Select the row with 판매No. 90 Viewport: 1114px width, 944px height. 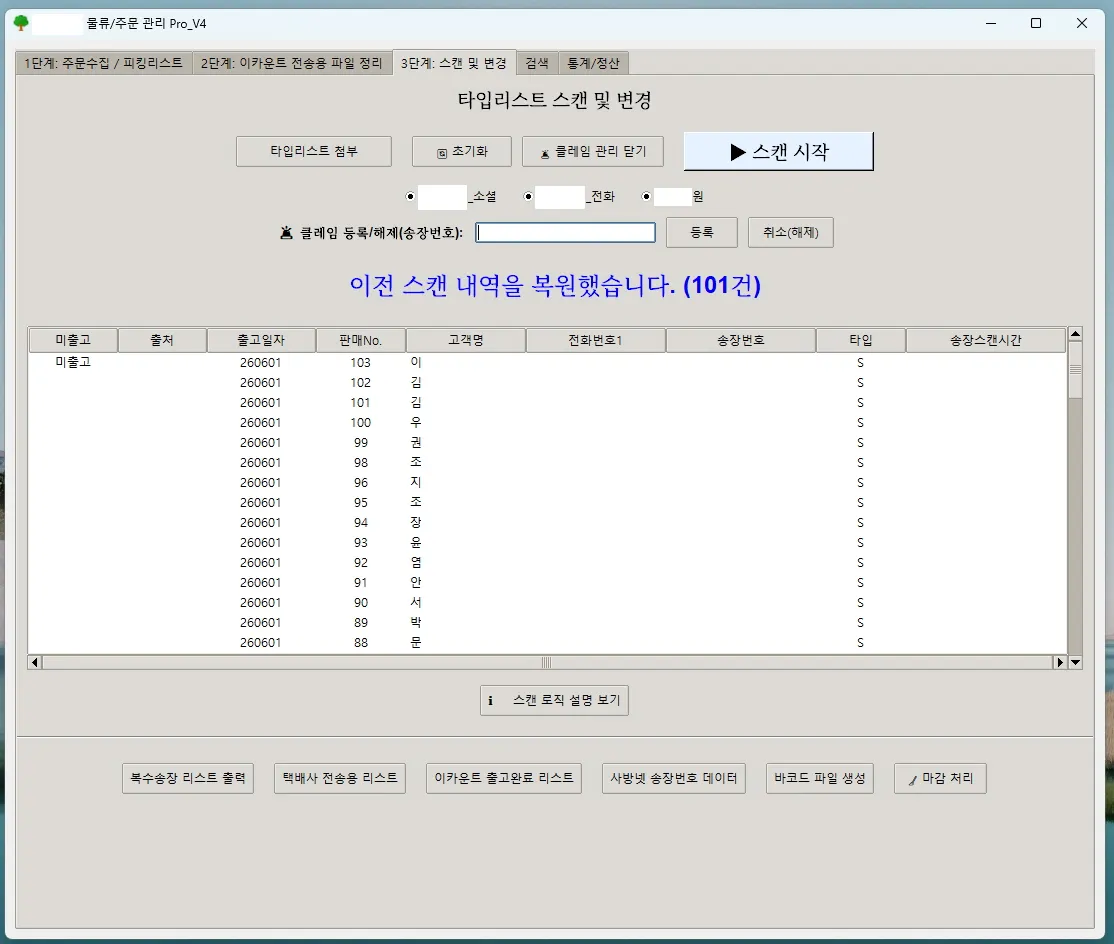pyautogui.click(x=547, y=602)
